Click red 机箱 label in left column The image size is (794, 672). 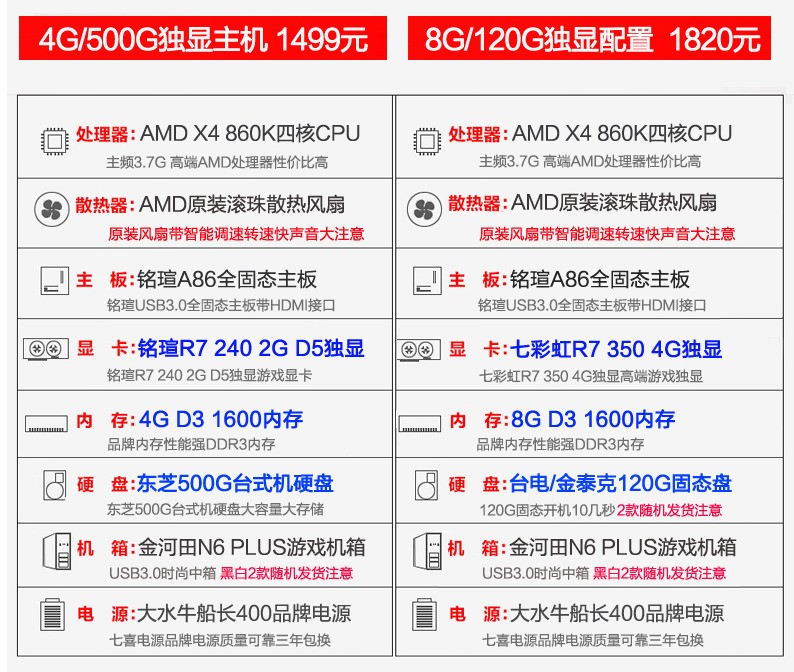click(x=105, y=548)
